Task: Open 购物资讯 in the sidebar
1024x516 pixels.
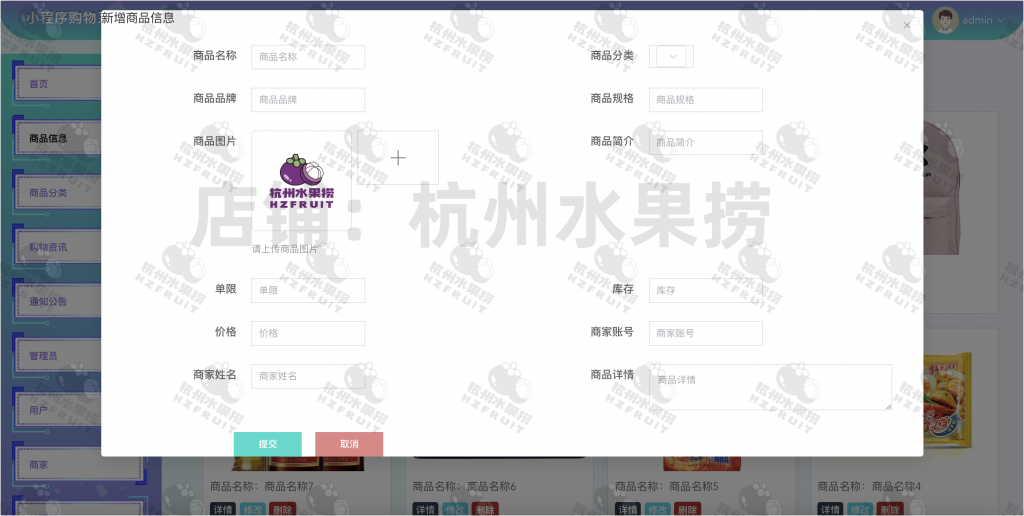Action: 59,247
